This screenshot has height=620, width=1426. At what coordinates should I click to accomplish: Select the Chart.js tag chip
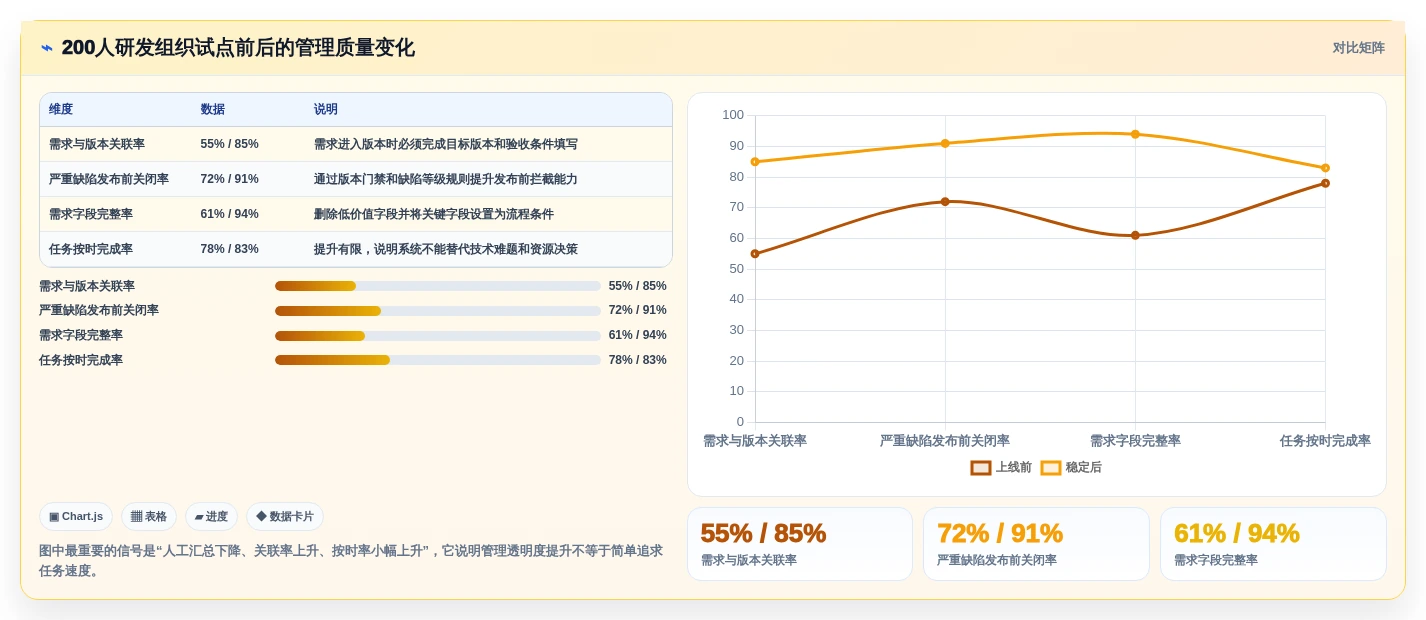(x=76, y=517)
